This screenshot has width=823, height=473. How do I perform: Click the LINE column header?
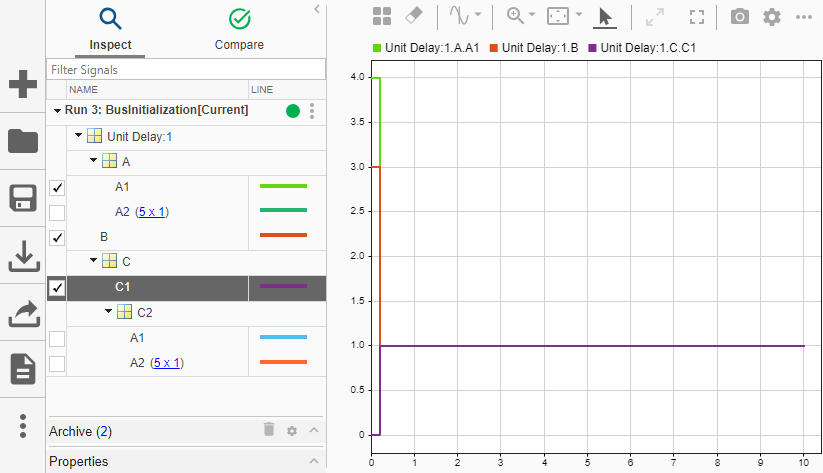tap(287, 90)
